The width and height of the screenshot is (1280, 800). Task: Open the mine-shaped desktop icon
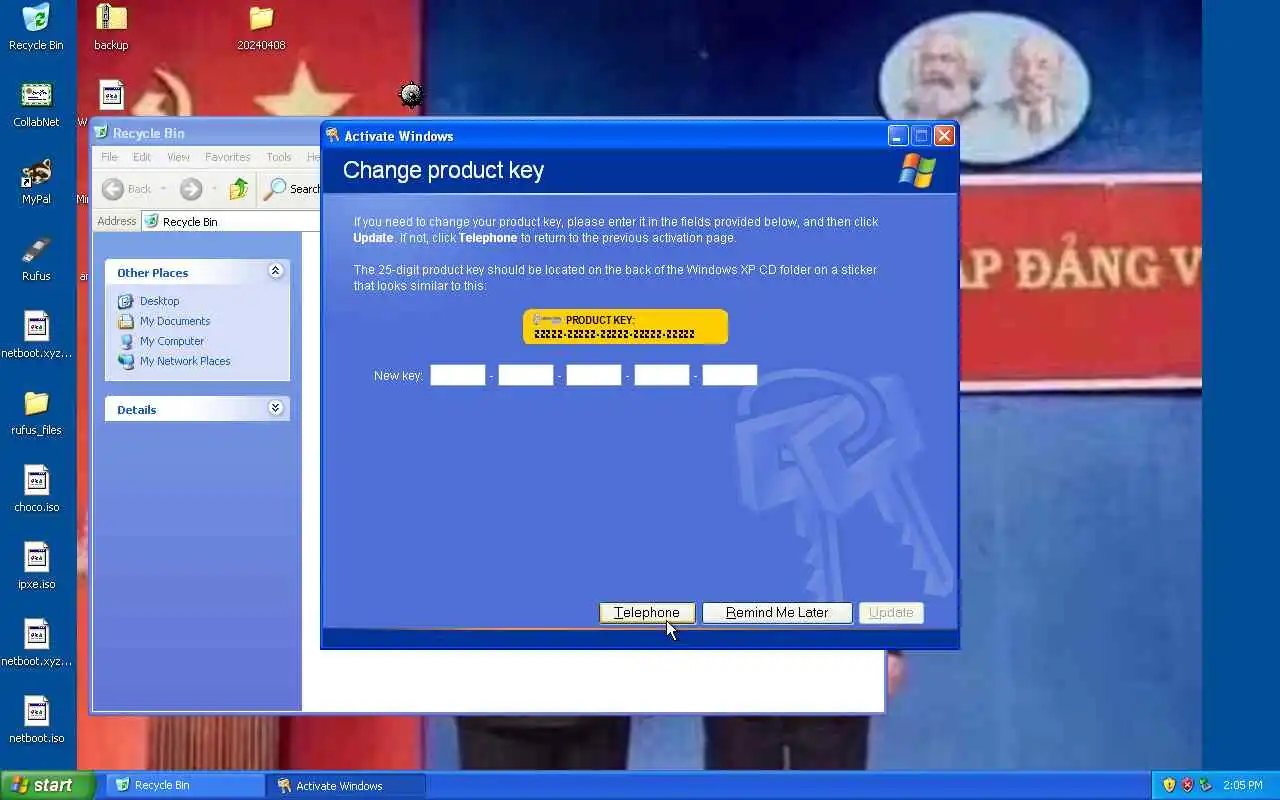[x=411, y=95]
